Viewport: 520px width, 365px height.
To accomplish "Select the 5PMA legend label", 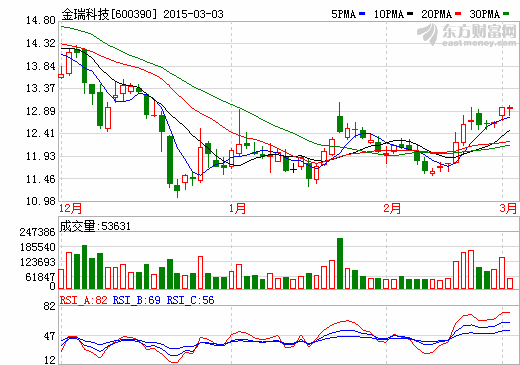I will point(343,14).
